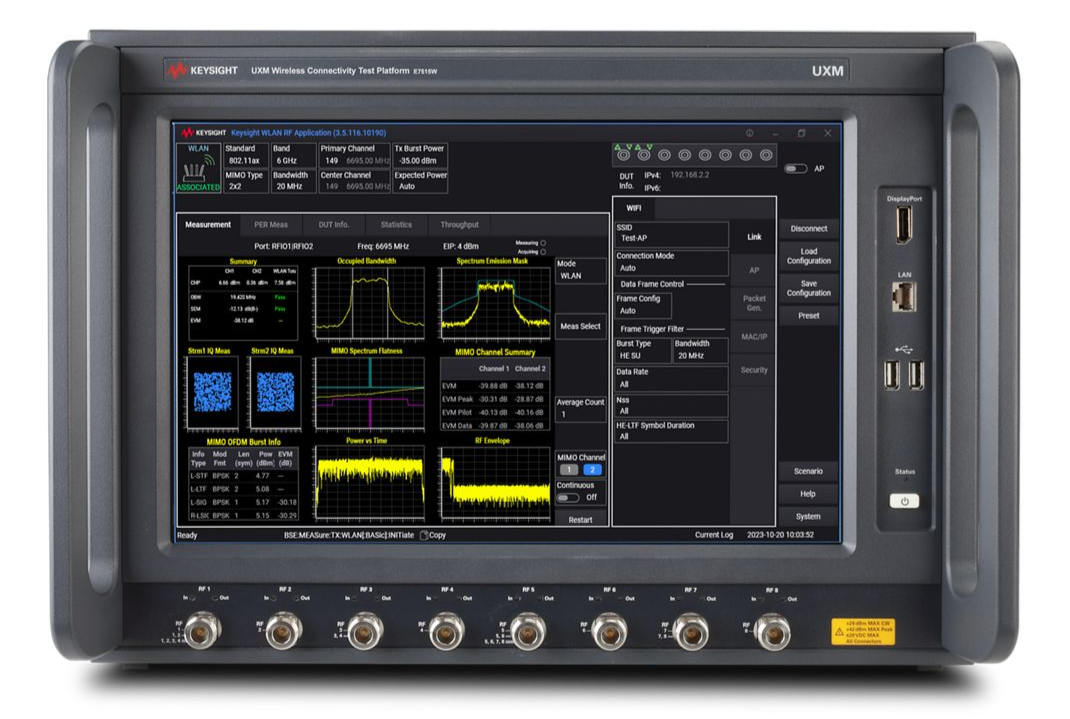
Task: Open the Data Rate selector
Action: pyautogui.click(x=671, y=379)
